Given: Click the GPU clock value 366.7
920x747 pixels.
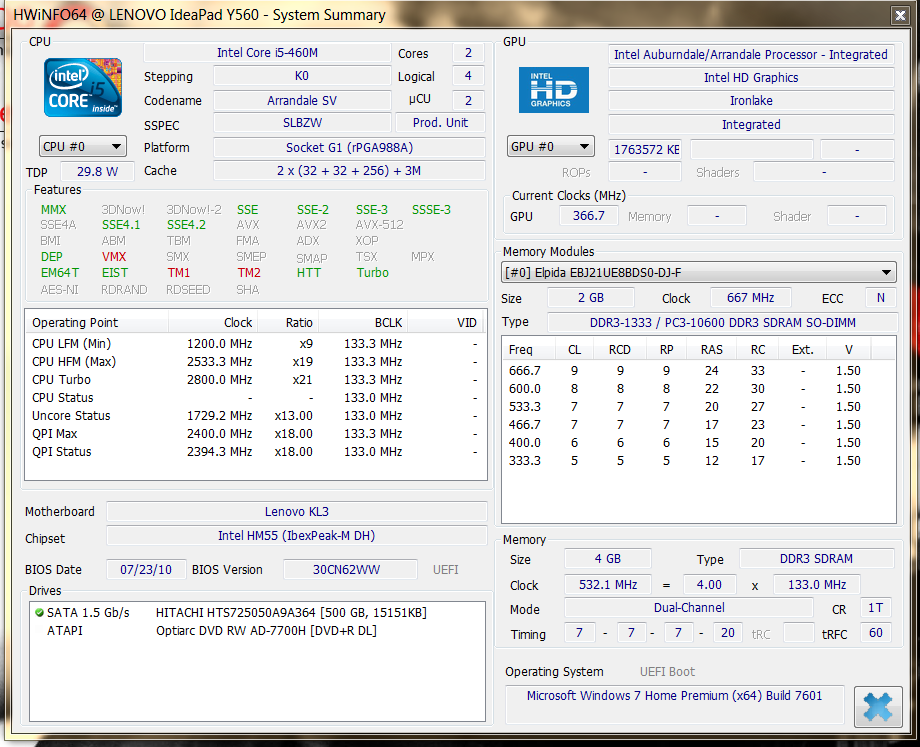Looking at the screenshot, I should click(x=588, y=215).
